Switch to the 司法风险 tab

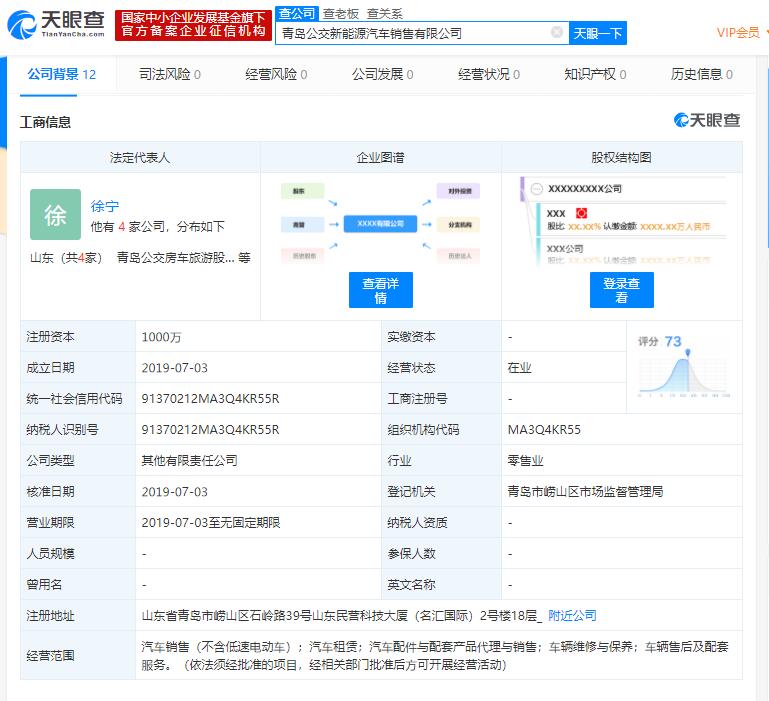[x=169, y=74]
